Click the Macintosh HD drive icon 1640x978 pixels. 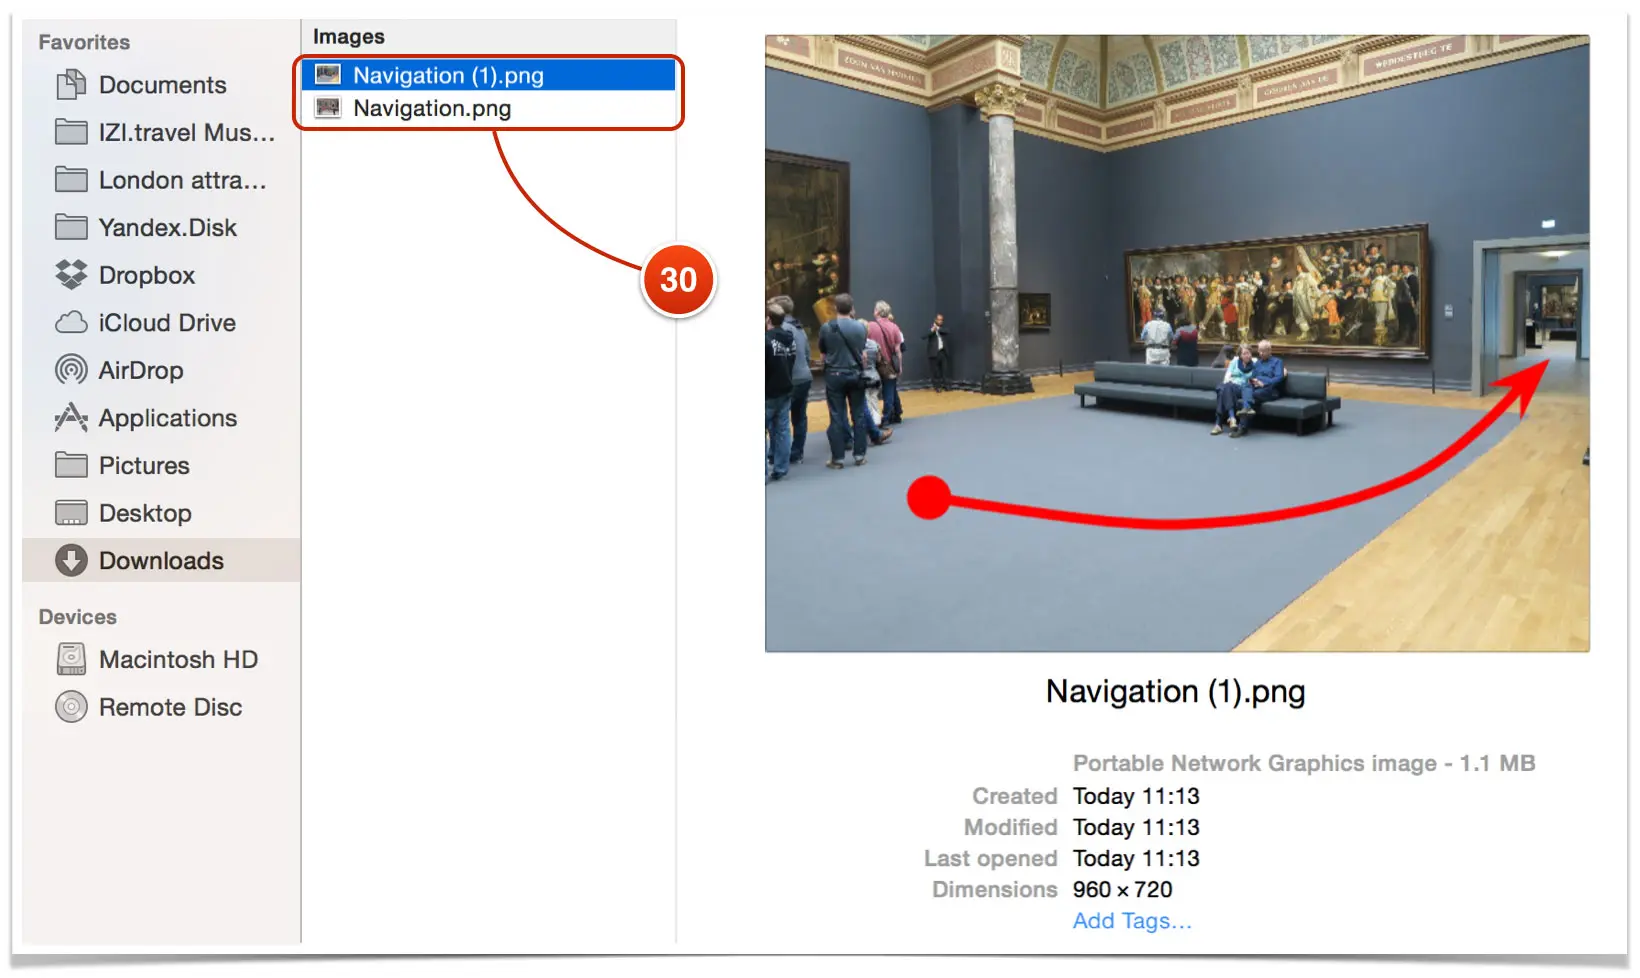pos(71,659)
